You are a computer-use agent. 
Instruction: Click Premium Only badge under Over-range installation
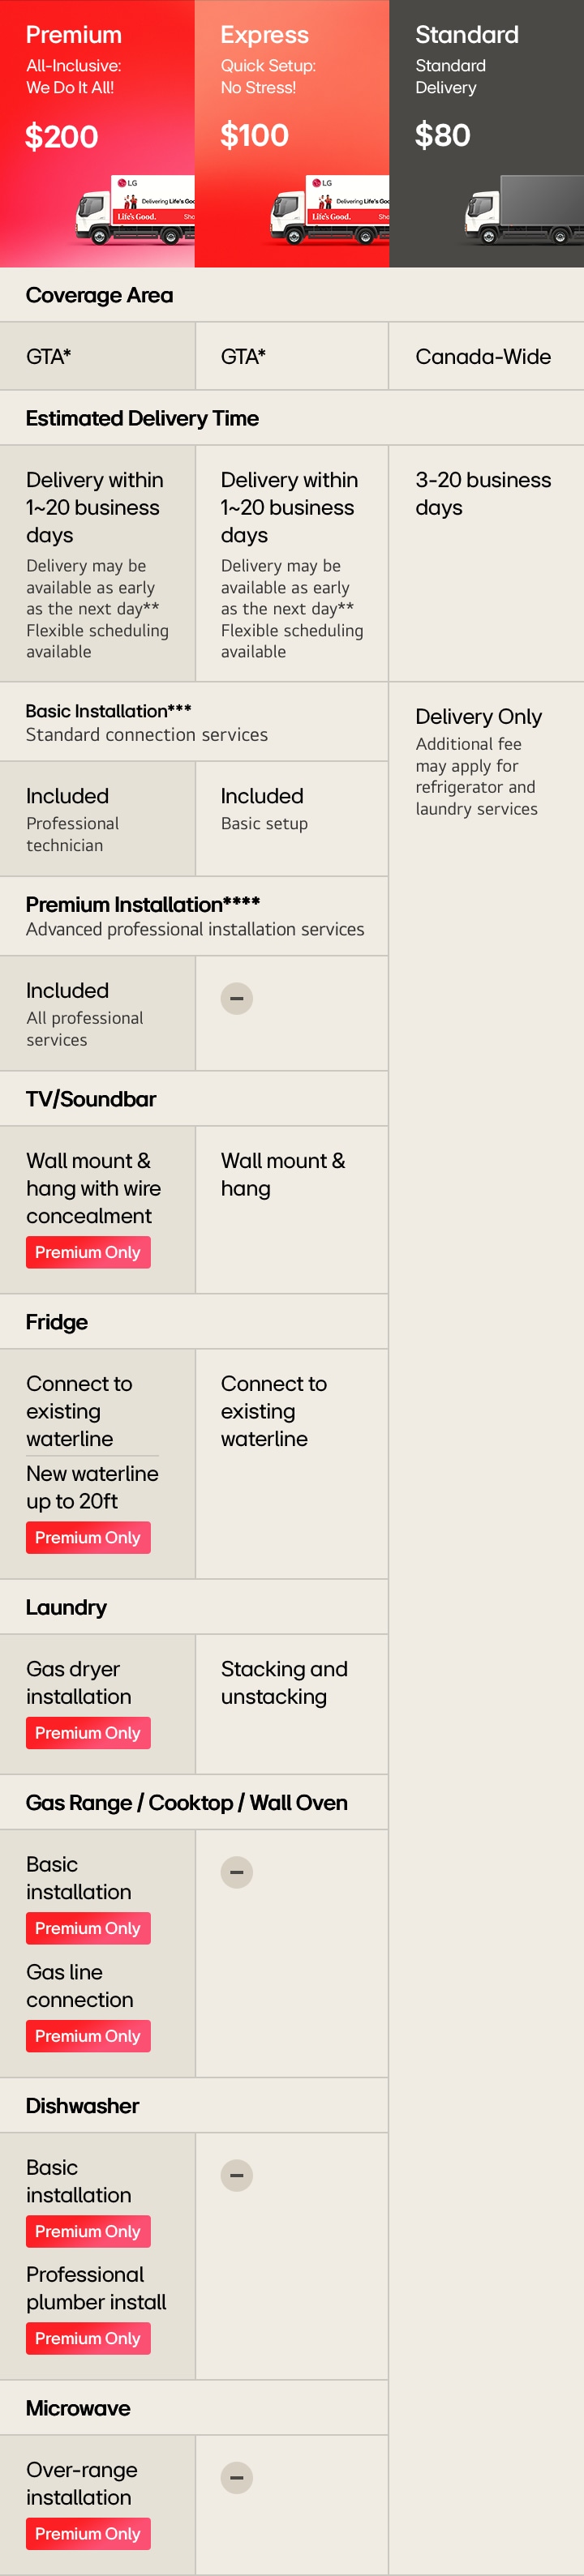88,2533
